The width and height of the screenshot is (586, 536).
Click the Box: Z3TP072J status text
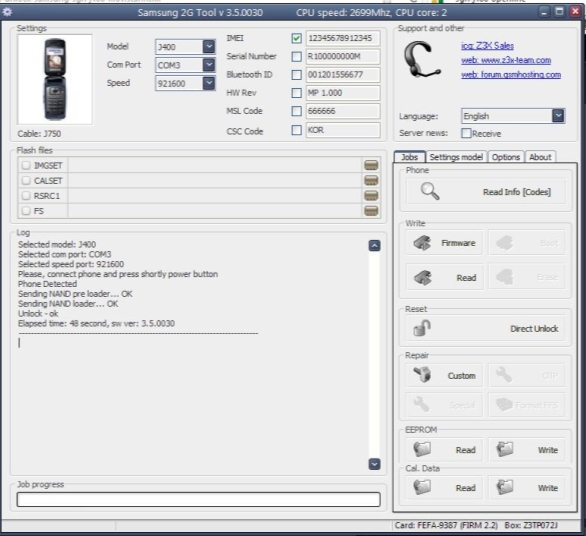(531, 525)
